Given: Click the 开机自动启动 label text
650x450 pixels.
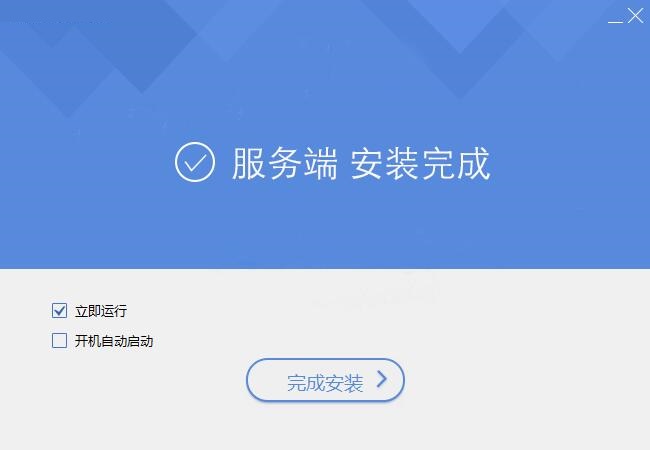Looking at the screenshot, I should tap(114, 341).
